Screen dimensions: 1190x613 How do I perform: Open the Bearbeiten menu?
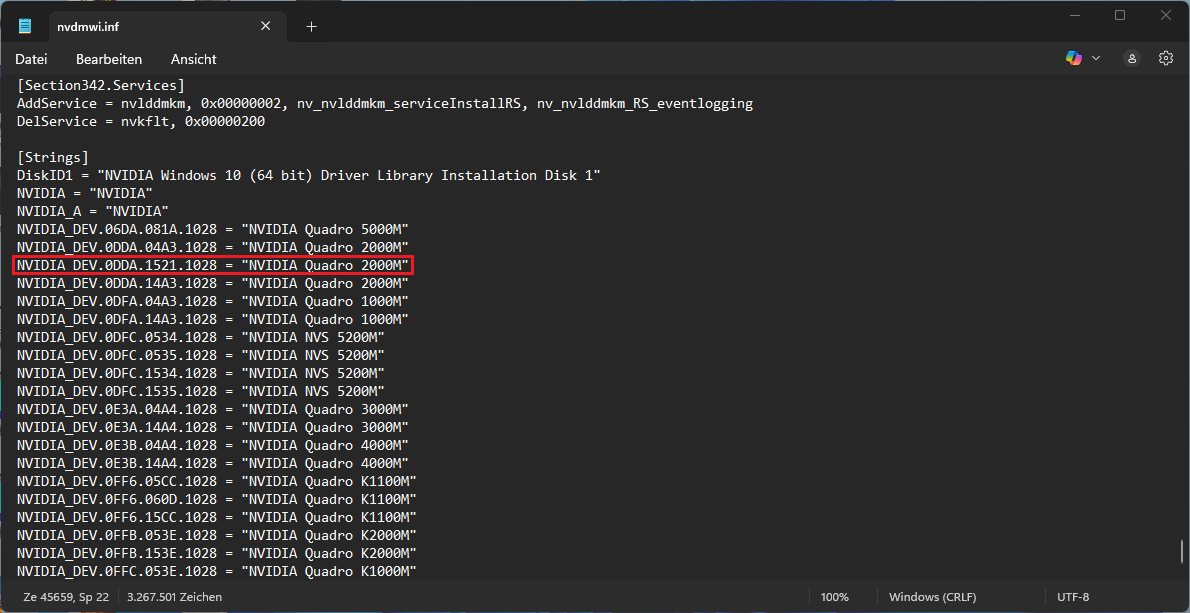108,58
